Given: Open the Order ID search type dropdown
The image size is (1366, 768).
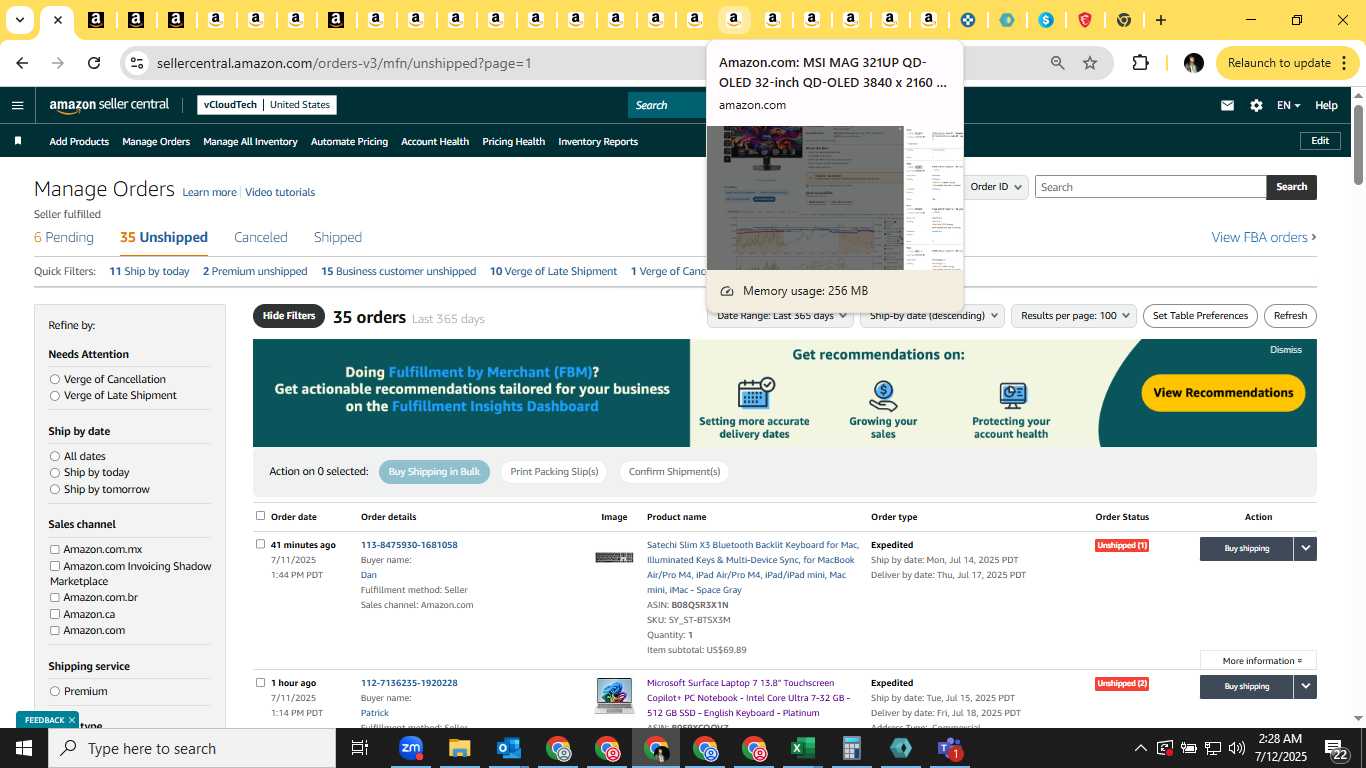Looking at the screenshot, I should tap(995, 187).
